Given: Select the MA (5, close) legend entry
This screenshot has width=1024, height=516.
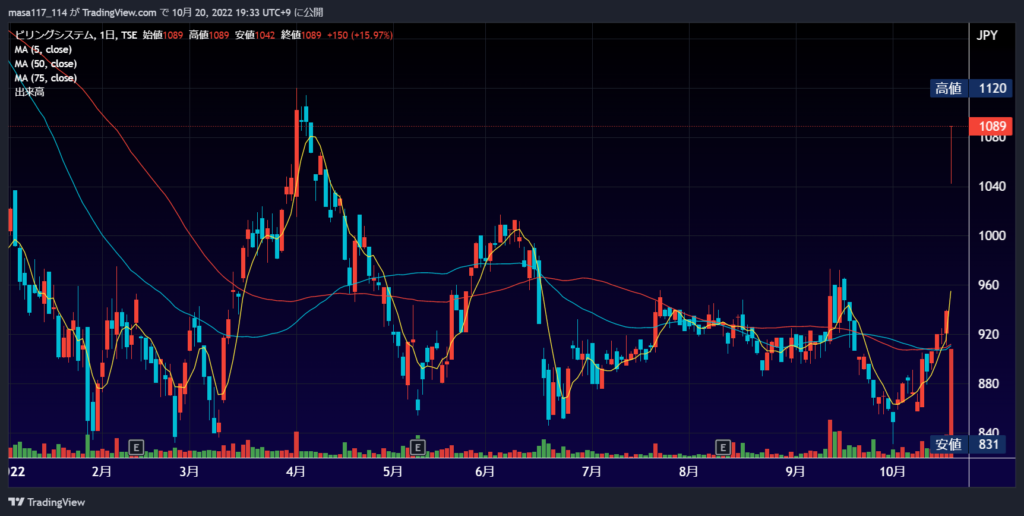Looking at the screenshot, I should [43, 50].
